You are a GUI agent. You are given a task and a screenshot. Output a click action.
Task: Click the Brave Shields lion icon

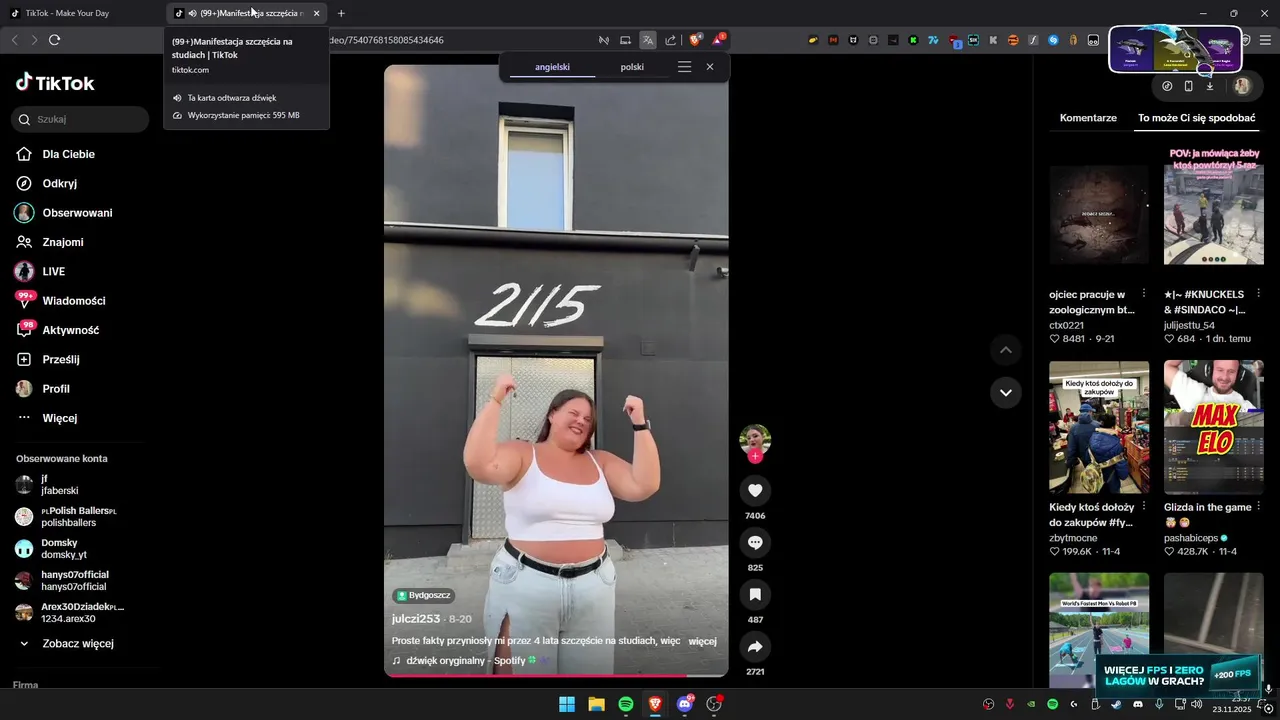(x=696, y=40)
